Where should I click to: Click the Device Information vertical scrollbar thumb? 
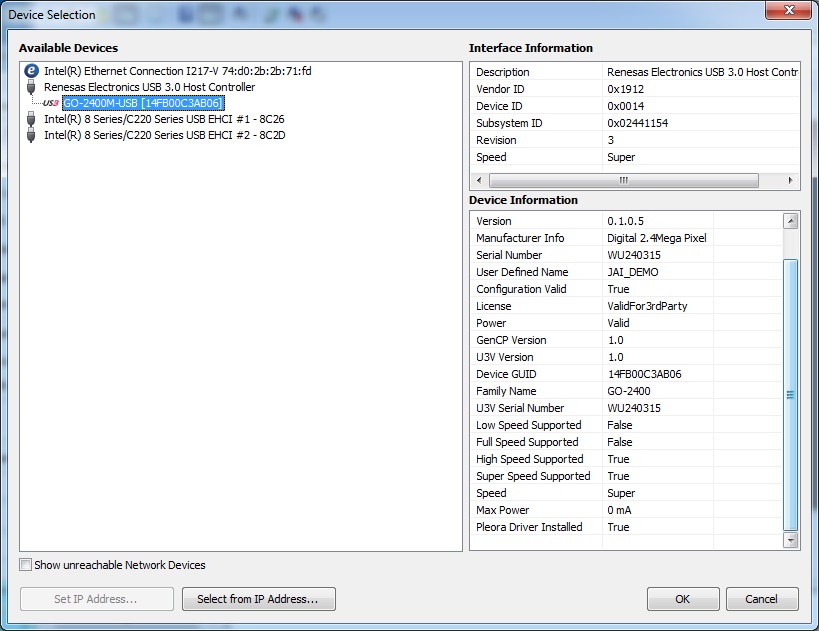pos(791,395)
